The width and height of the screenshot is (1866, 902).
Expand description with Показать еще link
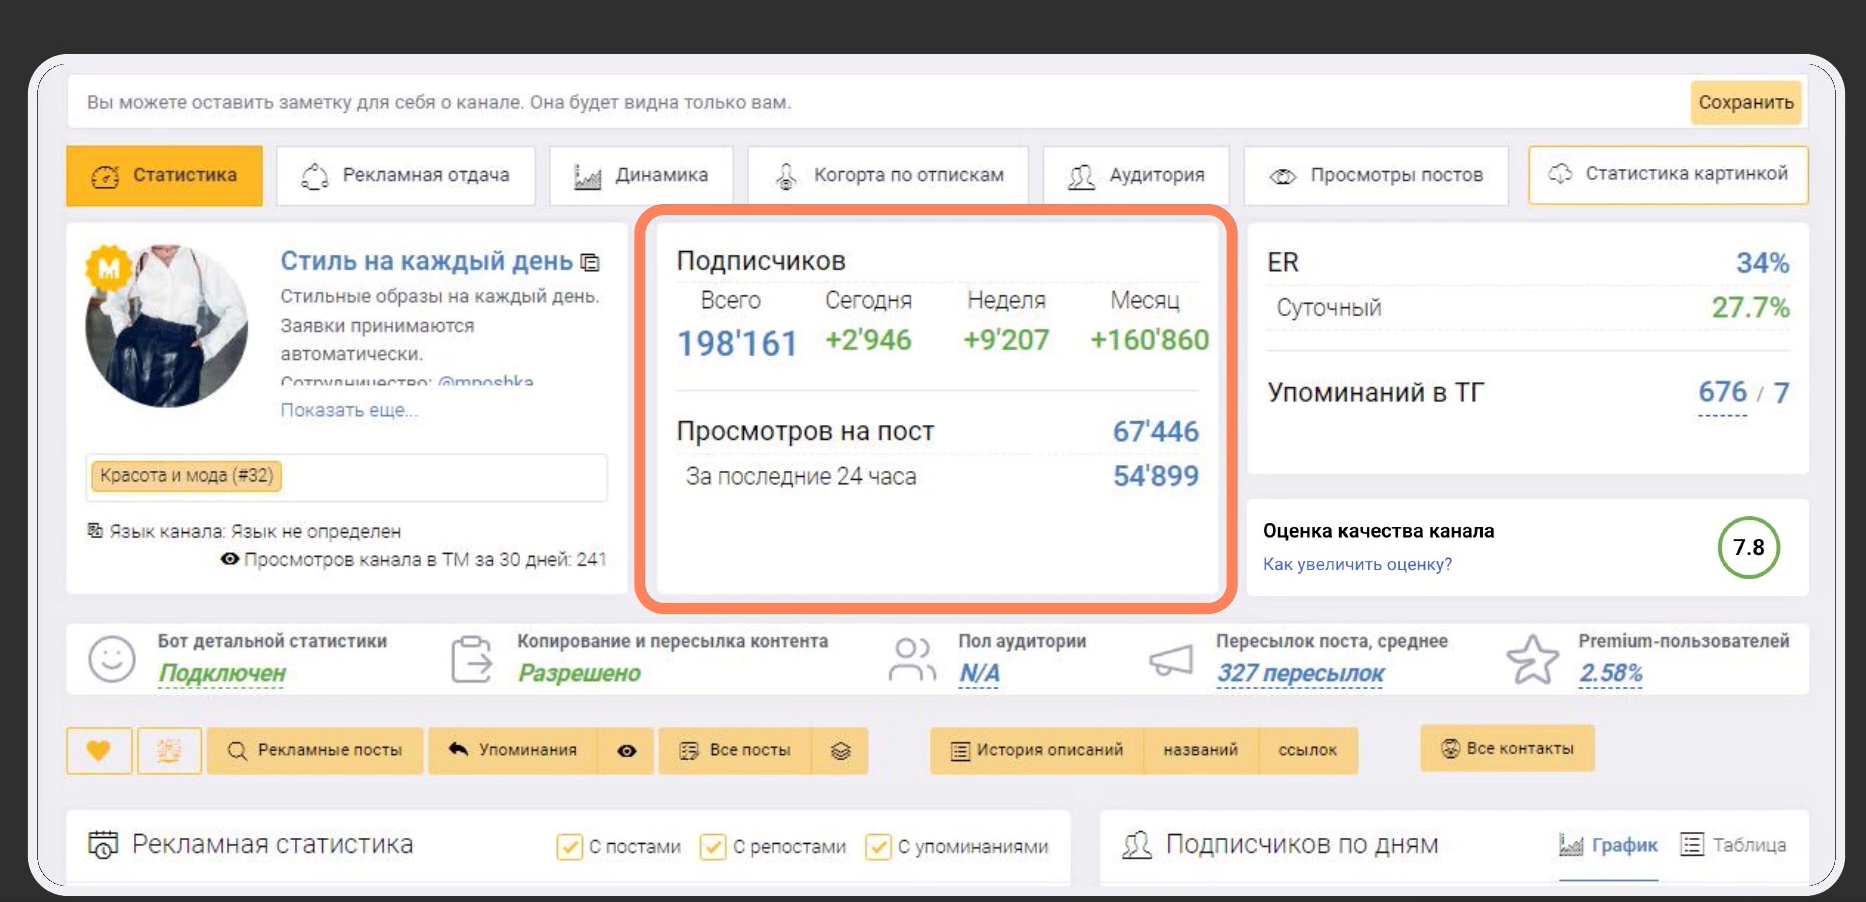(349, 410)
